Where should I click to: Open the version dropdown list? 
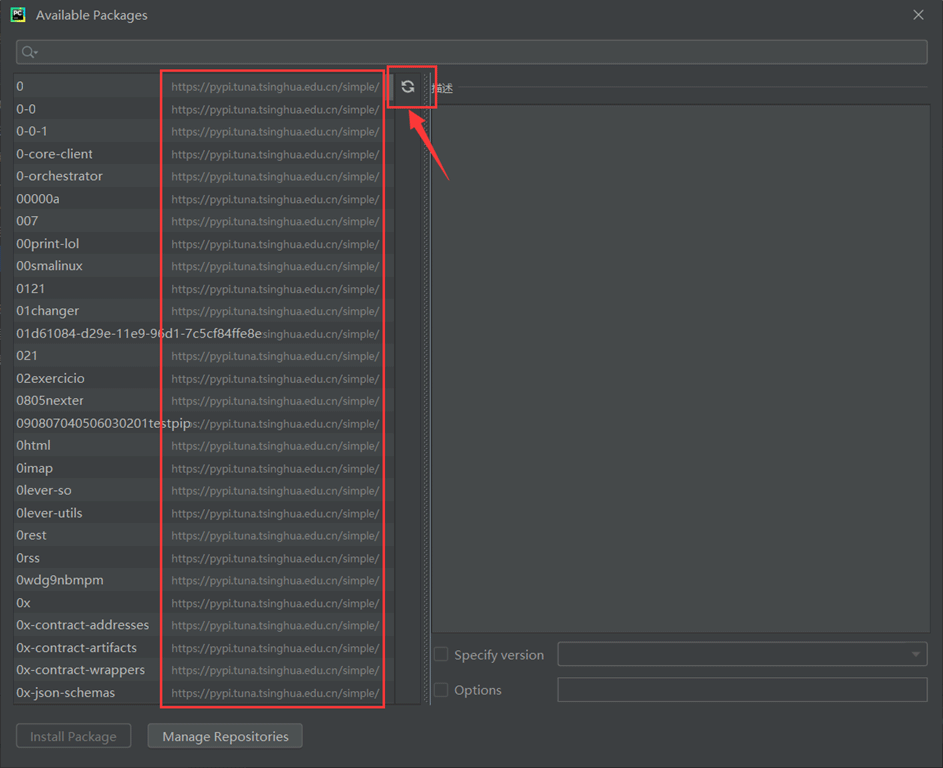pos(741,655)
